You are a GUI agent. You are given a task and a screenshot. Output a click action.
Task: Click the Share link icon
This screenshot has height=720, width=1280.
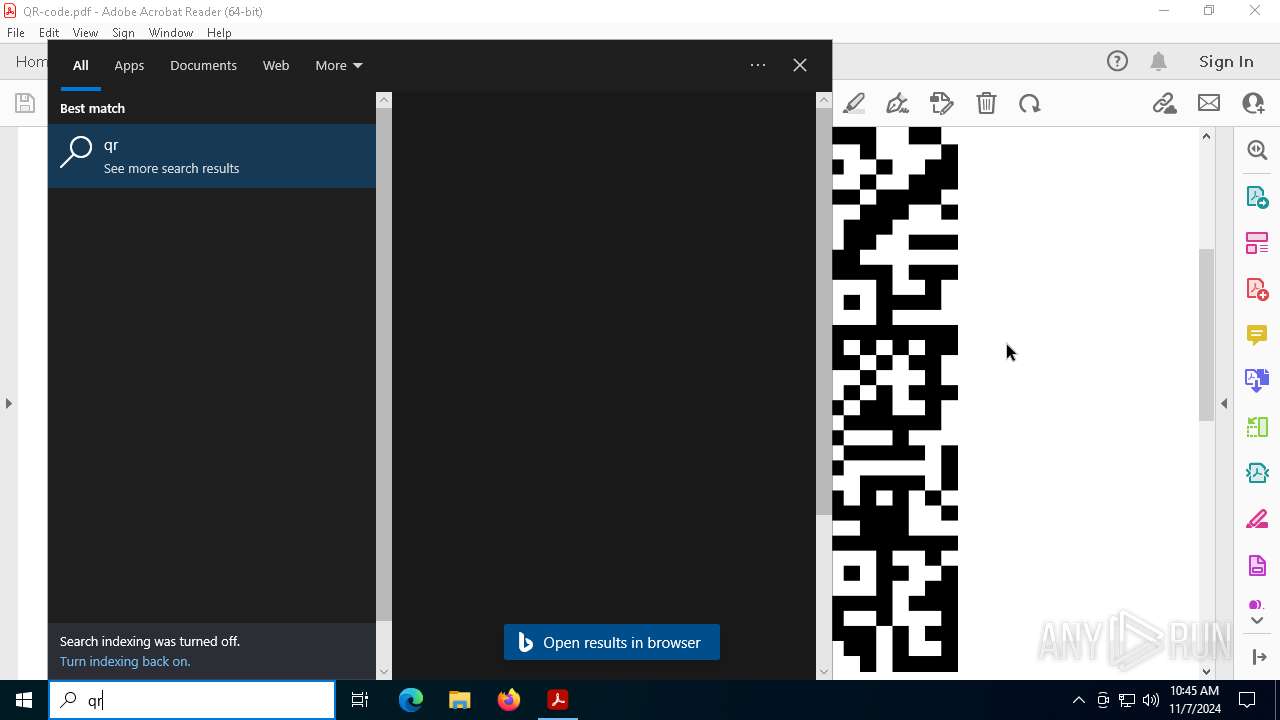tap(1164, 103)
